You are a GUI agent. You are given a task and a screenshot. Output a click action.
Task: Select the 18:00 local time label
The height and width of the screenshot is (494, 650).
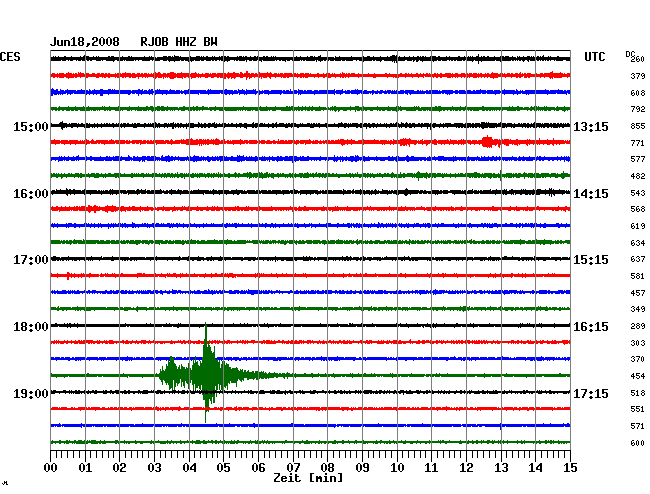(31, 327)
